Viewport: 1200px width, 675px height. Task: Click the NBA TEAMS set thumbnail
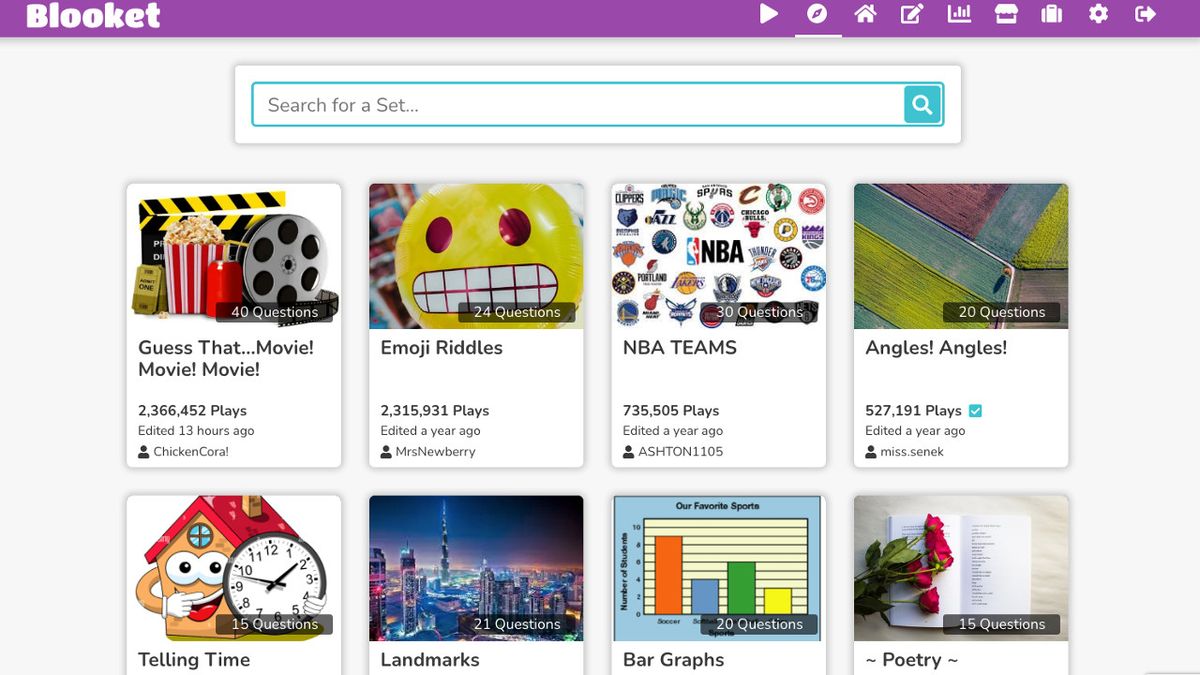click(x=718, y=255)
